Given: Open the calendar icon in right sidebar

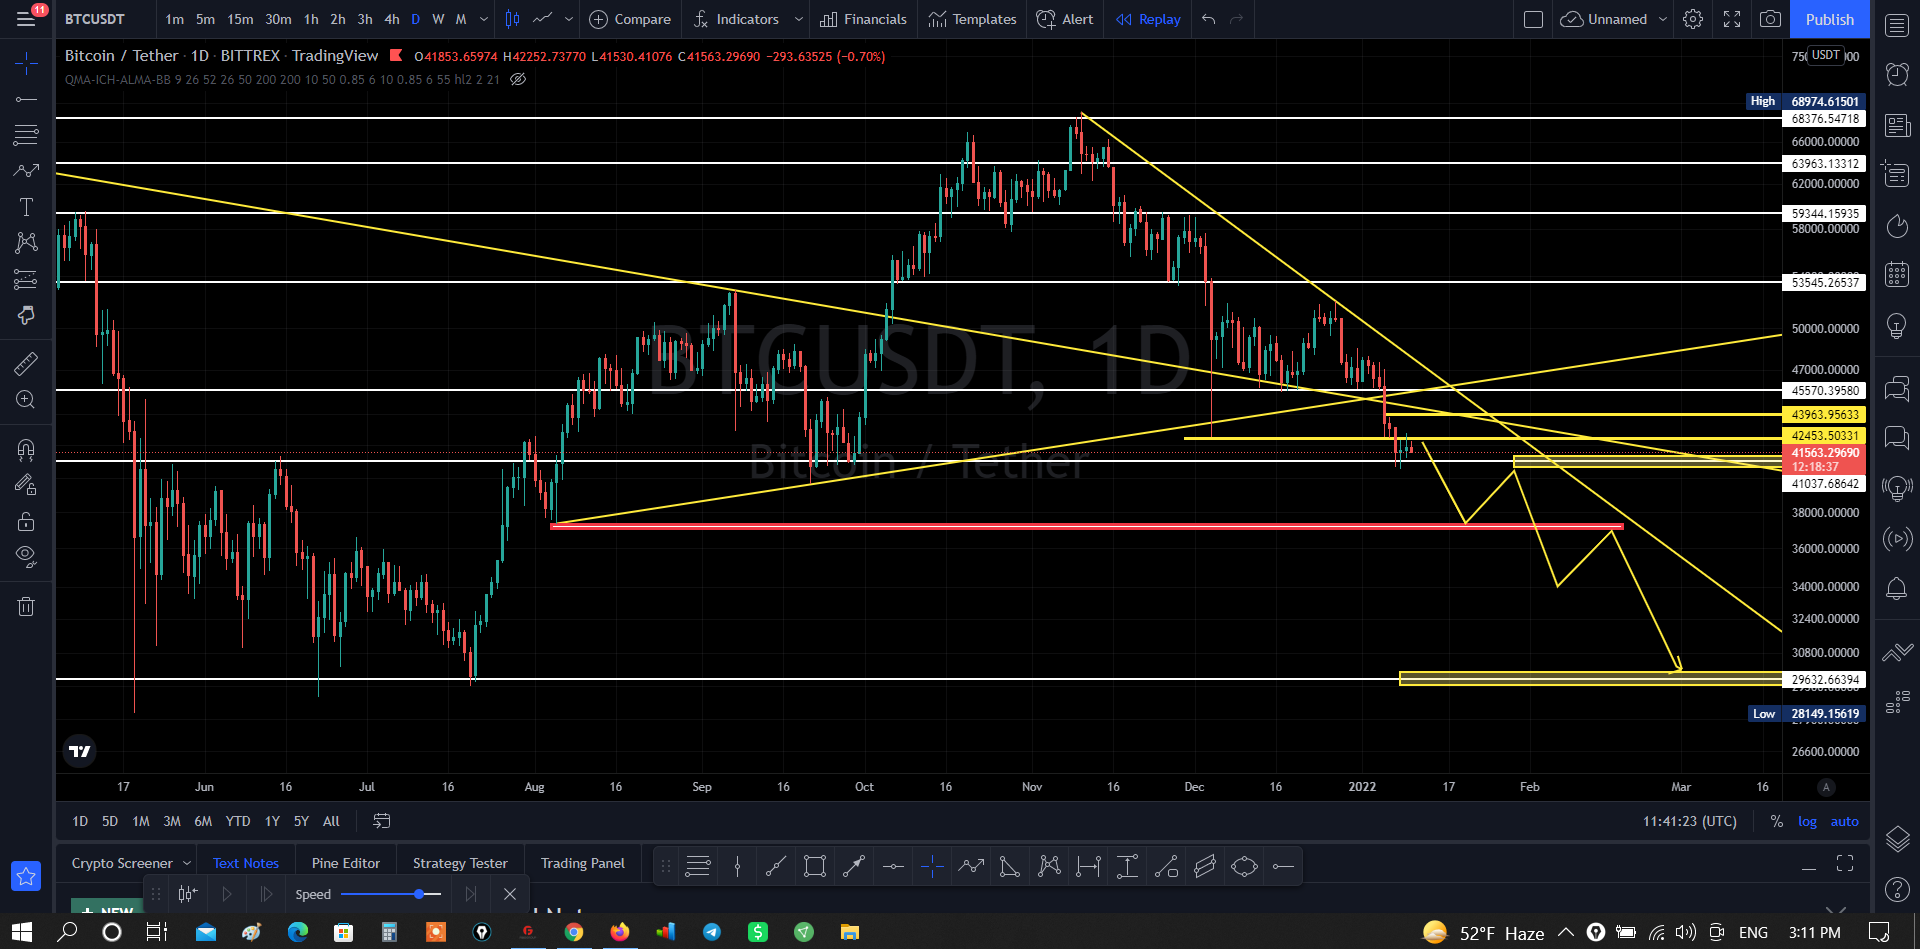Looking at the screenshot, I should point(1897,274).
